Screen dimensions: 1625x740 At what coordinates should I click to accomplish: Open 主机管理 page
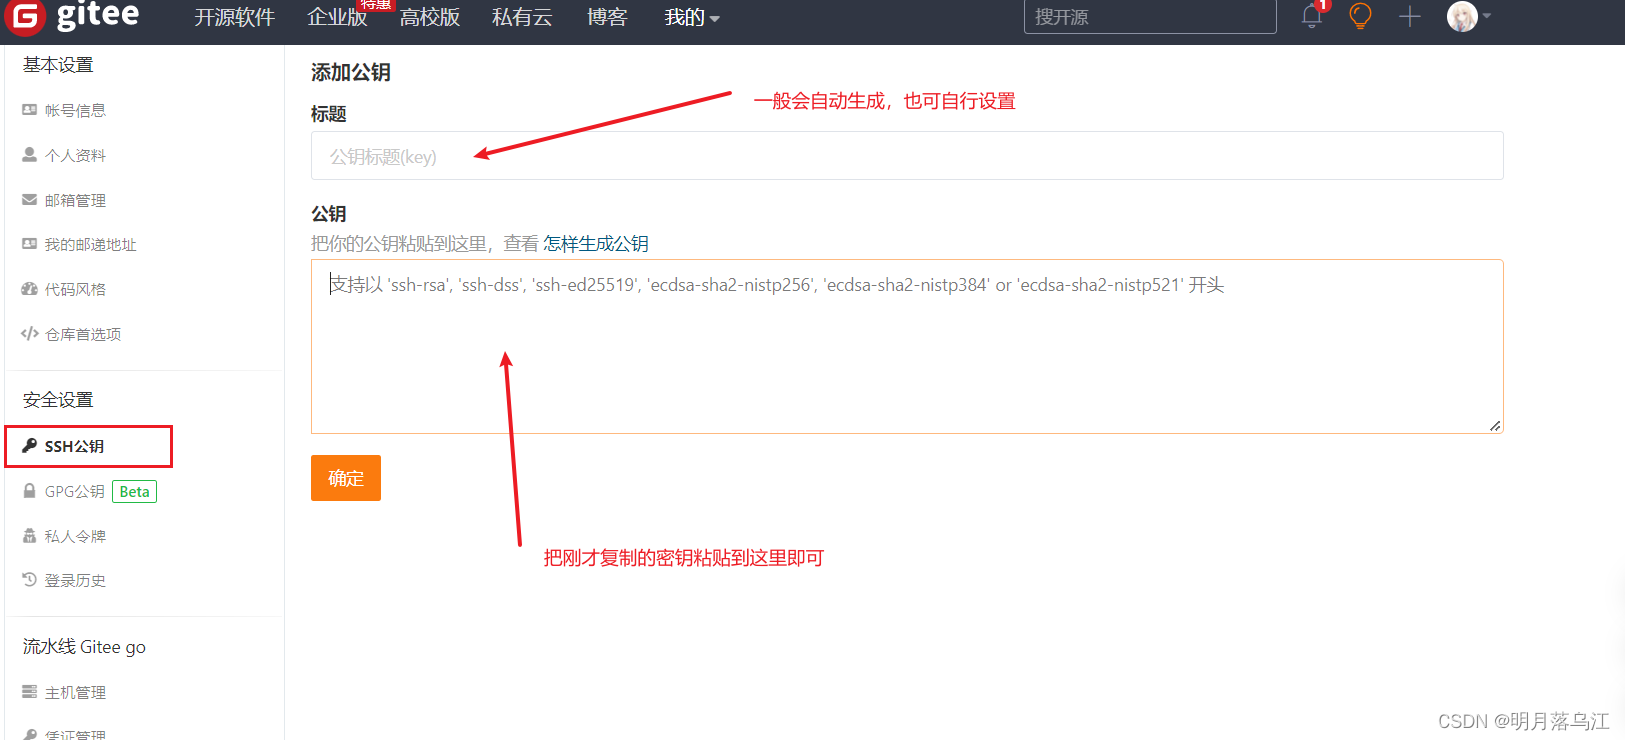click(75, 692)
